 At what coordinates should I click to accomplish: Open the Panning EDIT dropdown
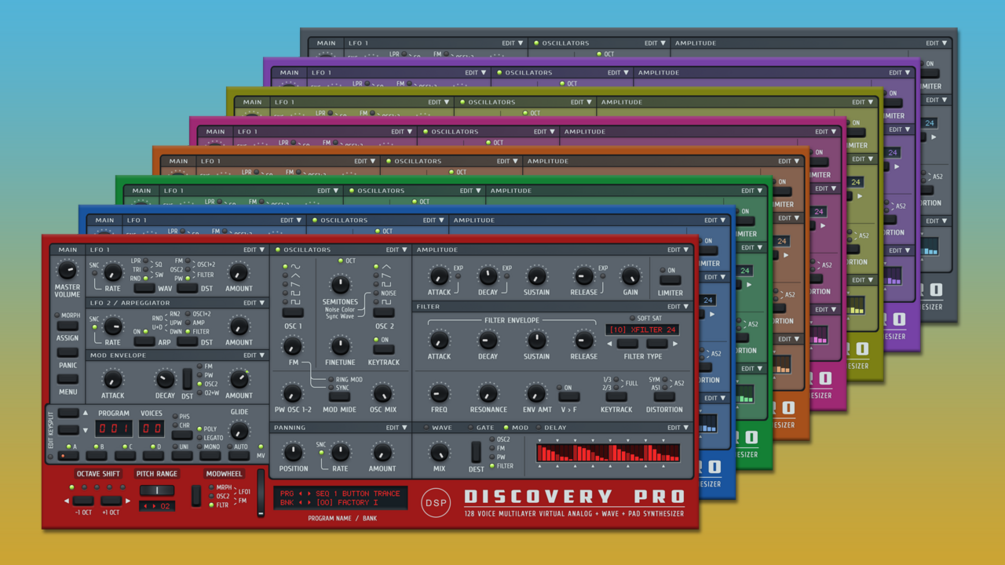396,427
